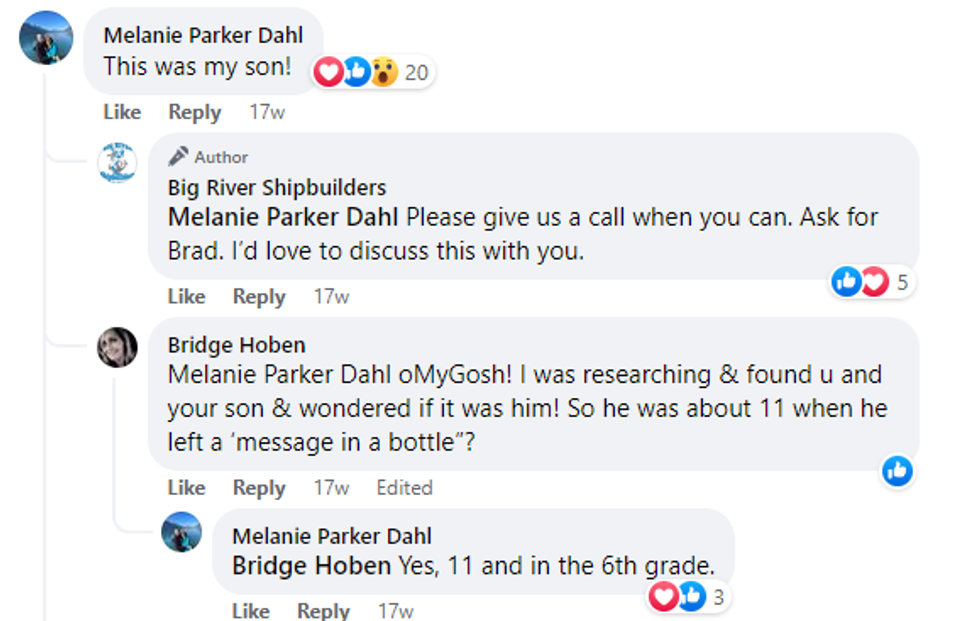View reactions on Big River Shipbuilders reply
This screenshot has width=980, height=621.
(x=872, y=283)
